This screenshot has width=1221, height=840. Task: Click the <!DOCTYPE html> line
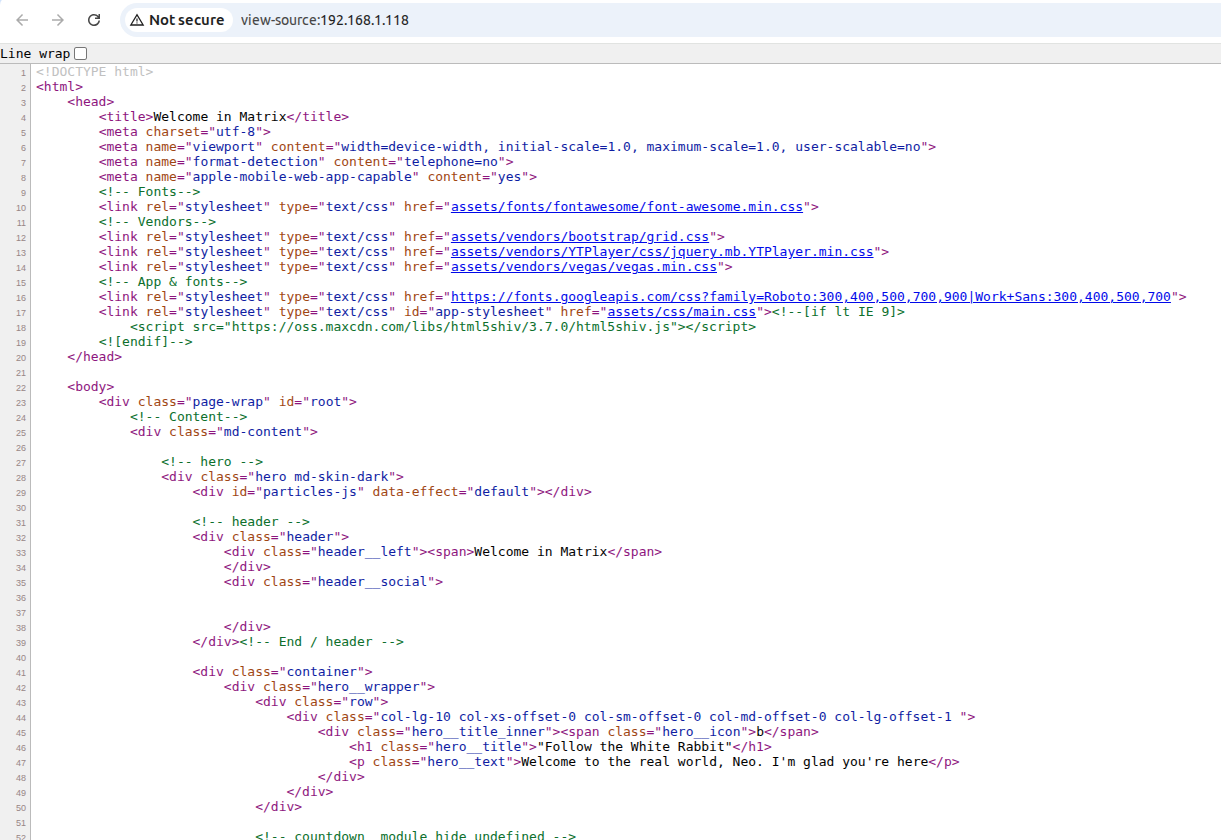pyautogui.click(x=94, y=72)
